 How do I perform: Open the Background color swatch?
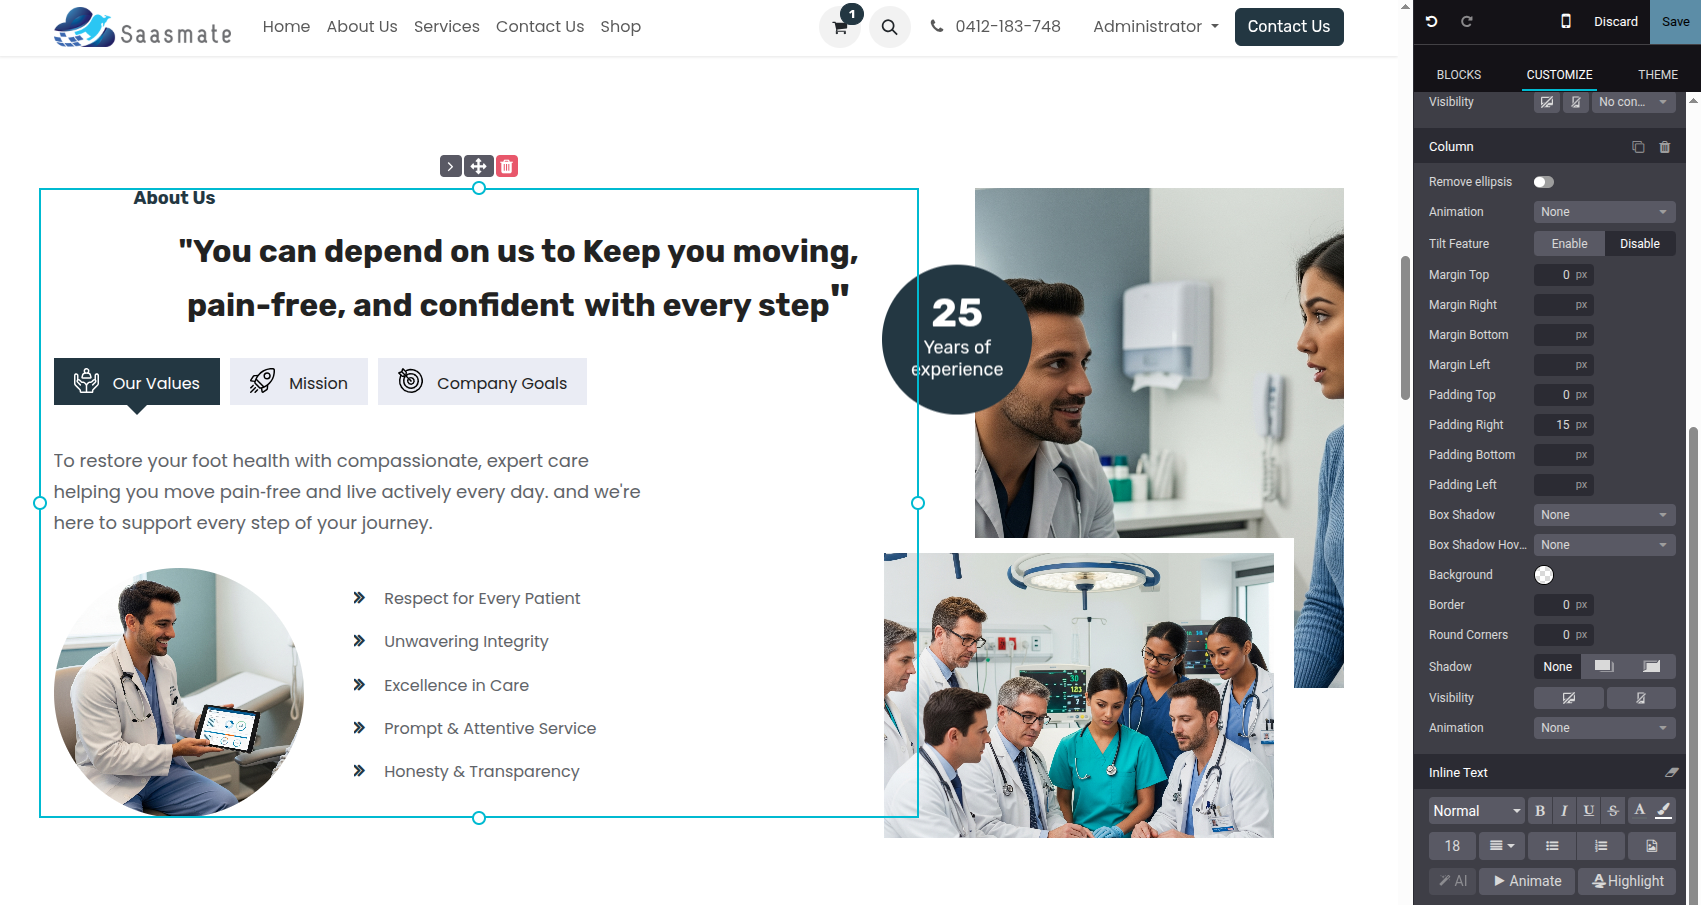[x=1544, y=575]
